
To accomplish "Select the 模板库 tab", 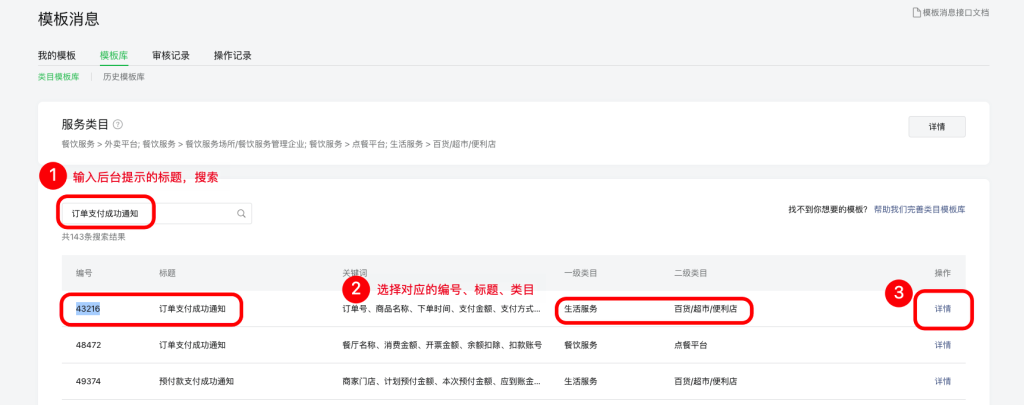I will click(x=114, y=55).
